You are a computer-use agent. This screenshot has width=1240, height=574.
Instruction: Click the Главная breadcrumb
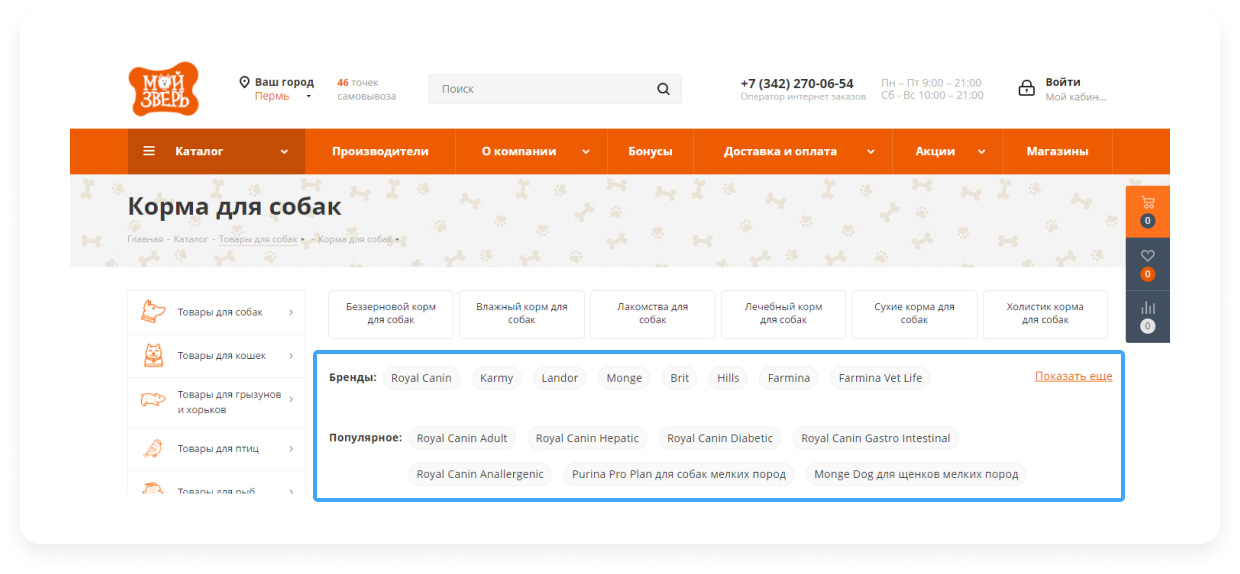(x=145, y=239)
